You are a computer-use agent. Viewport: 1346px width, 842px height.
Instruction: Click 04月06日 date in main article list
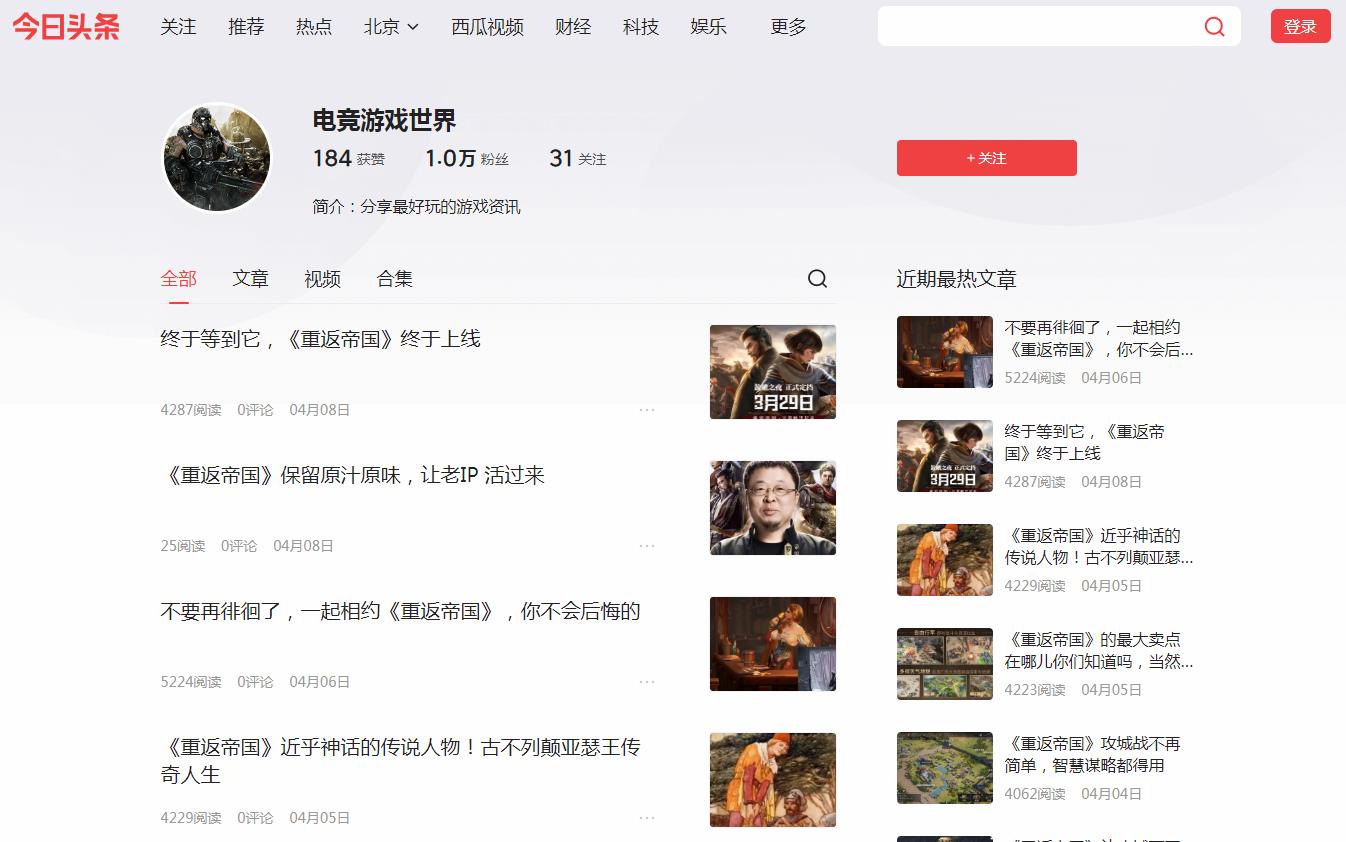point(320,682)
